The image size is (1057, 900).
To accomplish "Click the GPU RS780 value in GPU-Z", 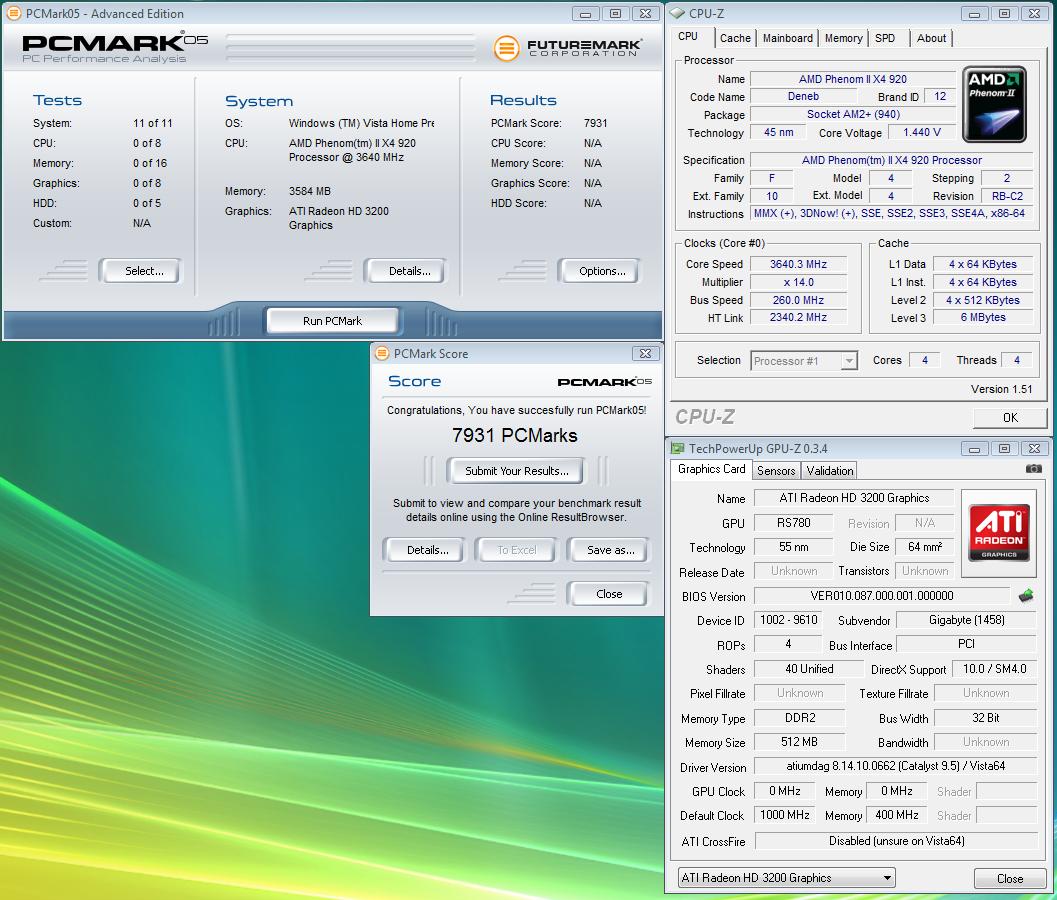I will coord(793,523).
